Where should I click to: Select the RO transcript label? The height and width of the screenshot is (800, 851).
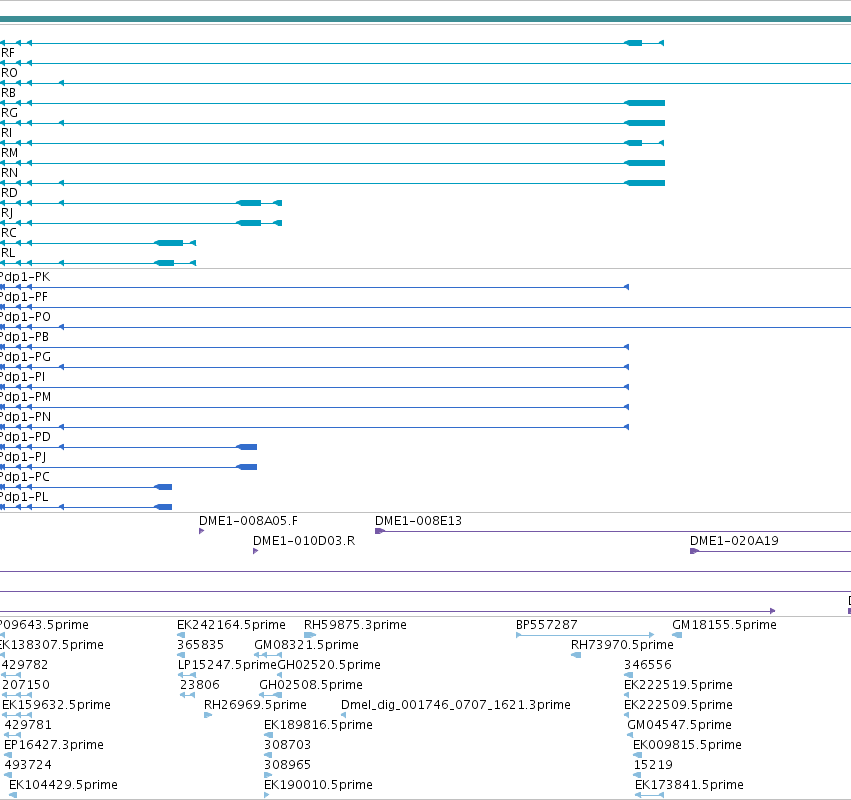(9, 73)
